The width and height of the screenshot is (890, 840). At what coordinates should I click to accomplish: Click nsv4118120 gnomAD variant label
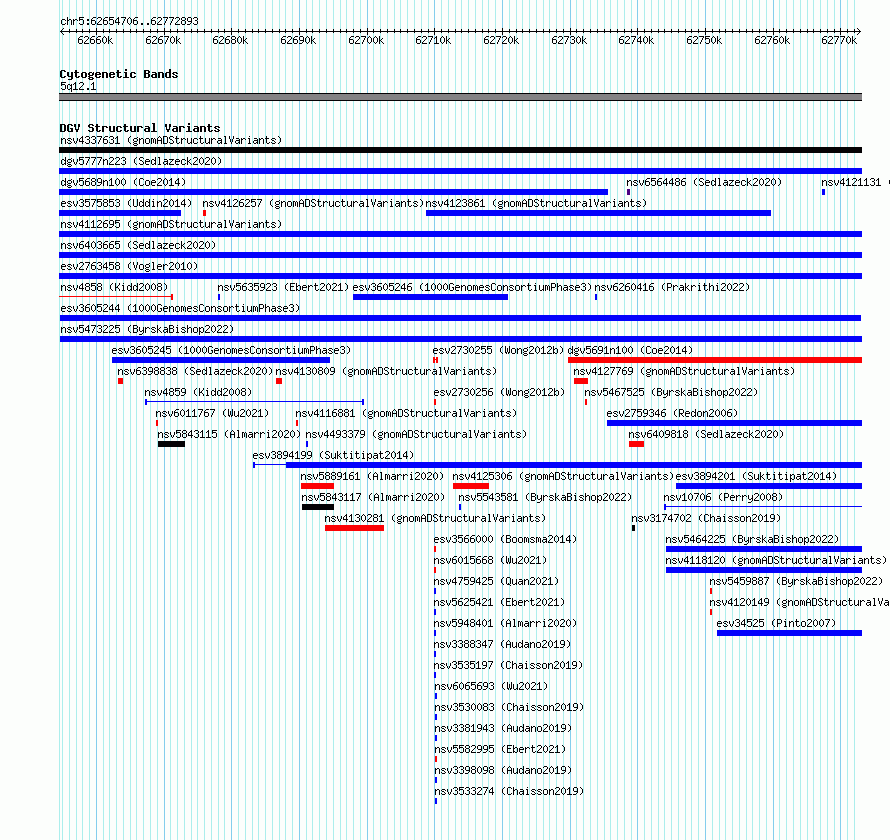pyautogui.click(x=776, y=560)
